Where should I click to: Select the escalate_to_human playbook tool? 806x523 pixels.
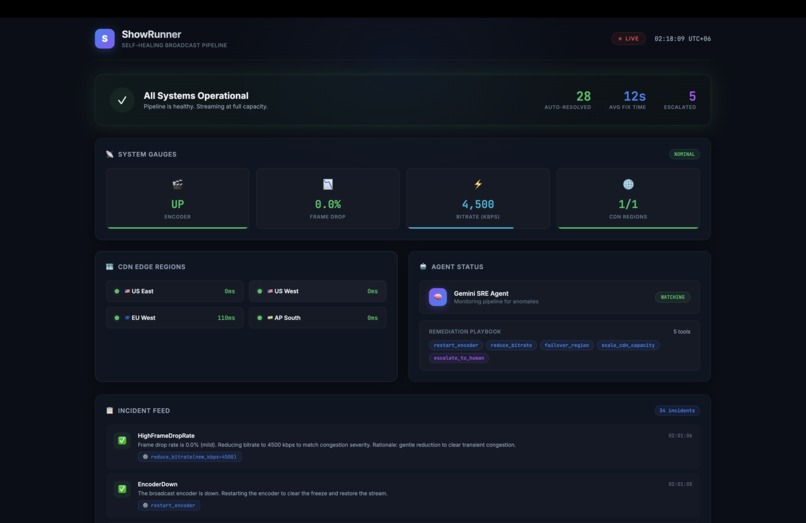(459, 358)
